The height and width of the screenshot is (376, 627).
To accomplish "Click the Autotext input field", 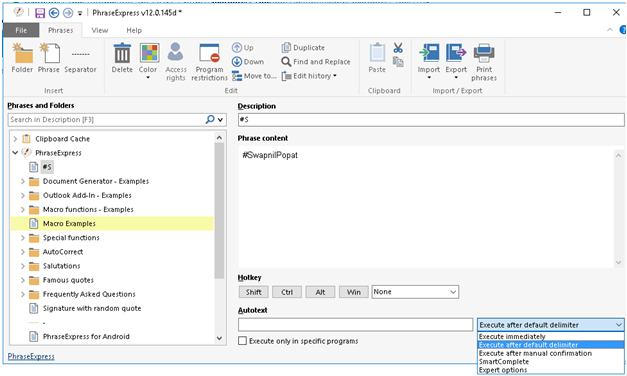I will (355, 324).
